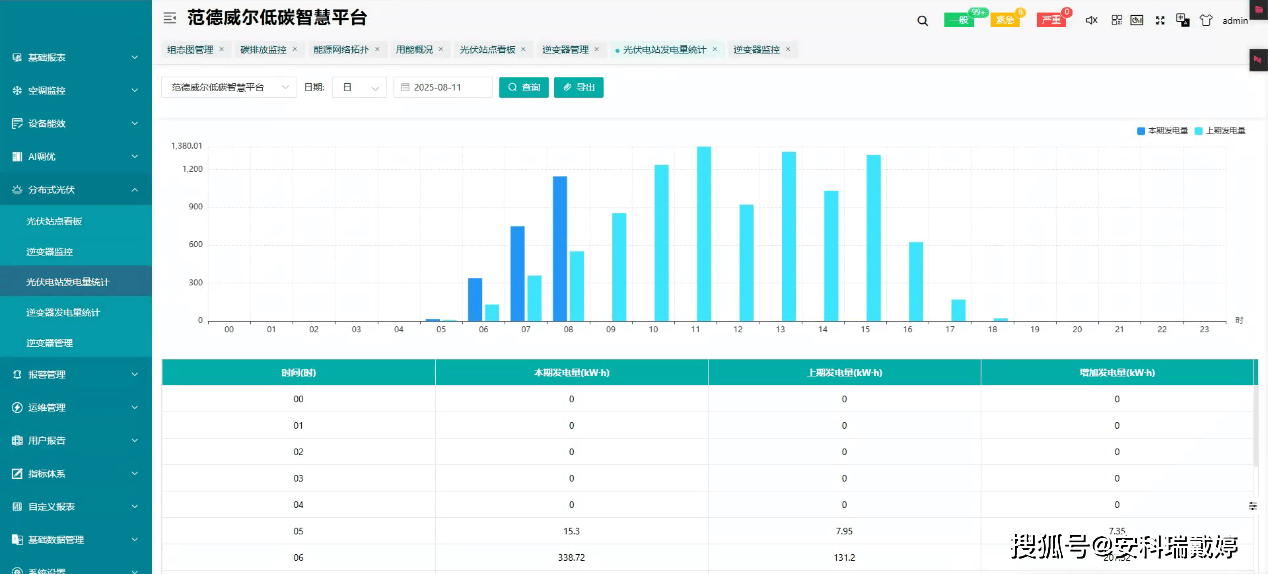
Task: Click the 11 o'clock bar in the chart
Action: (x=704, y=233)
